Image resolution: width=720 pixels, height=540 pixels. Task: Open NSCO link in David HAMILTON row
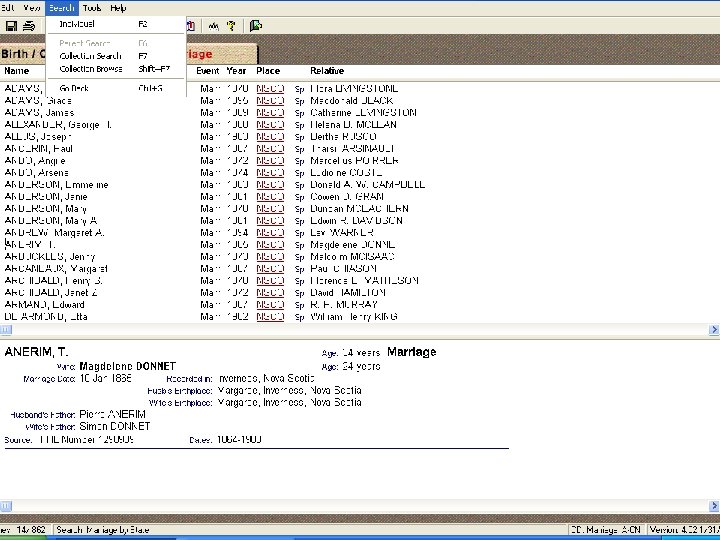point(270,293)
